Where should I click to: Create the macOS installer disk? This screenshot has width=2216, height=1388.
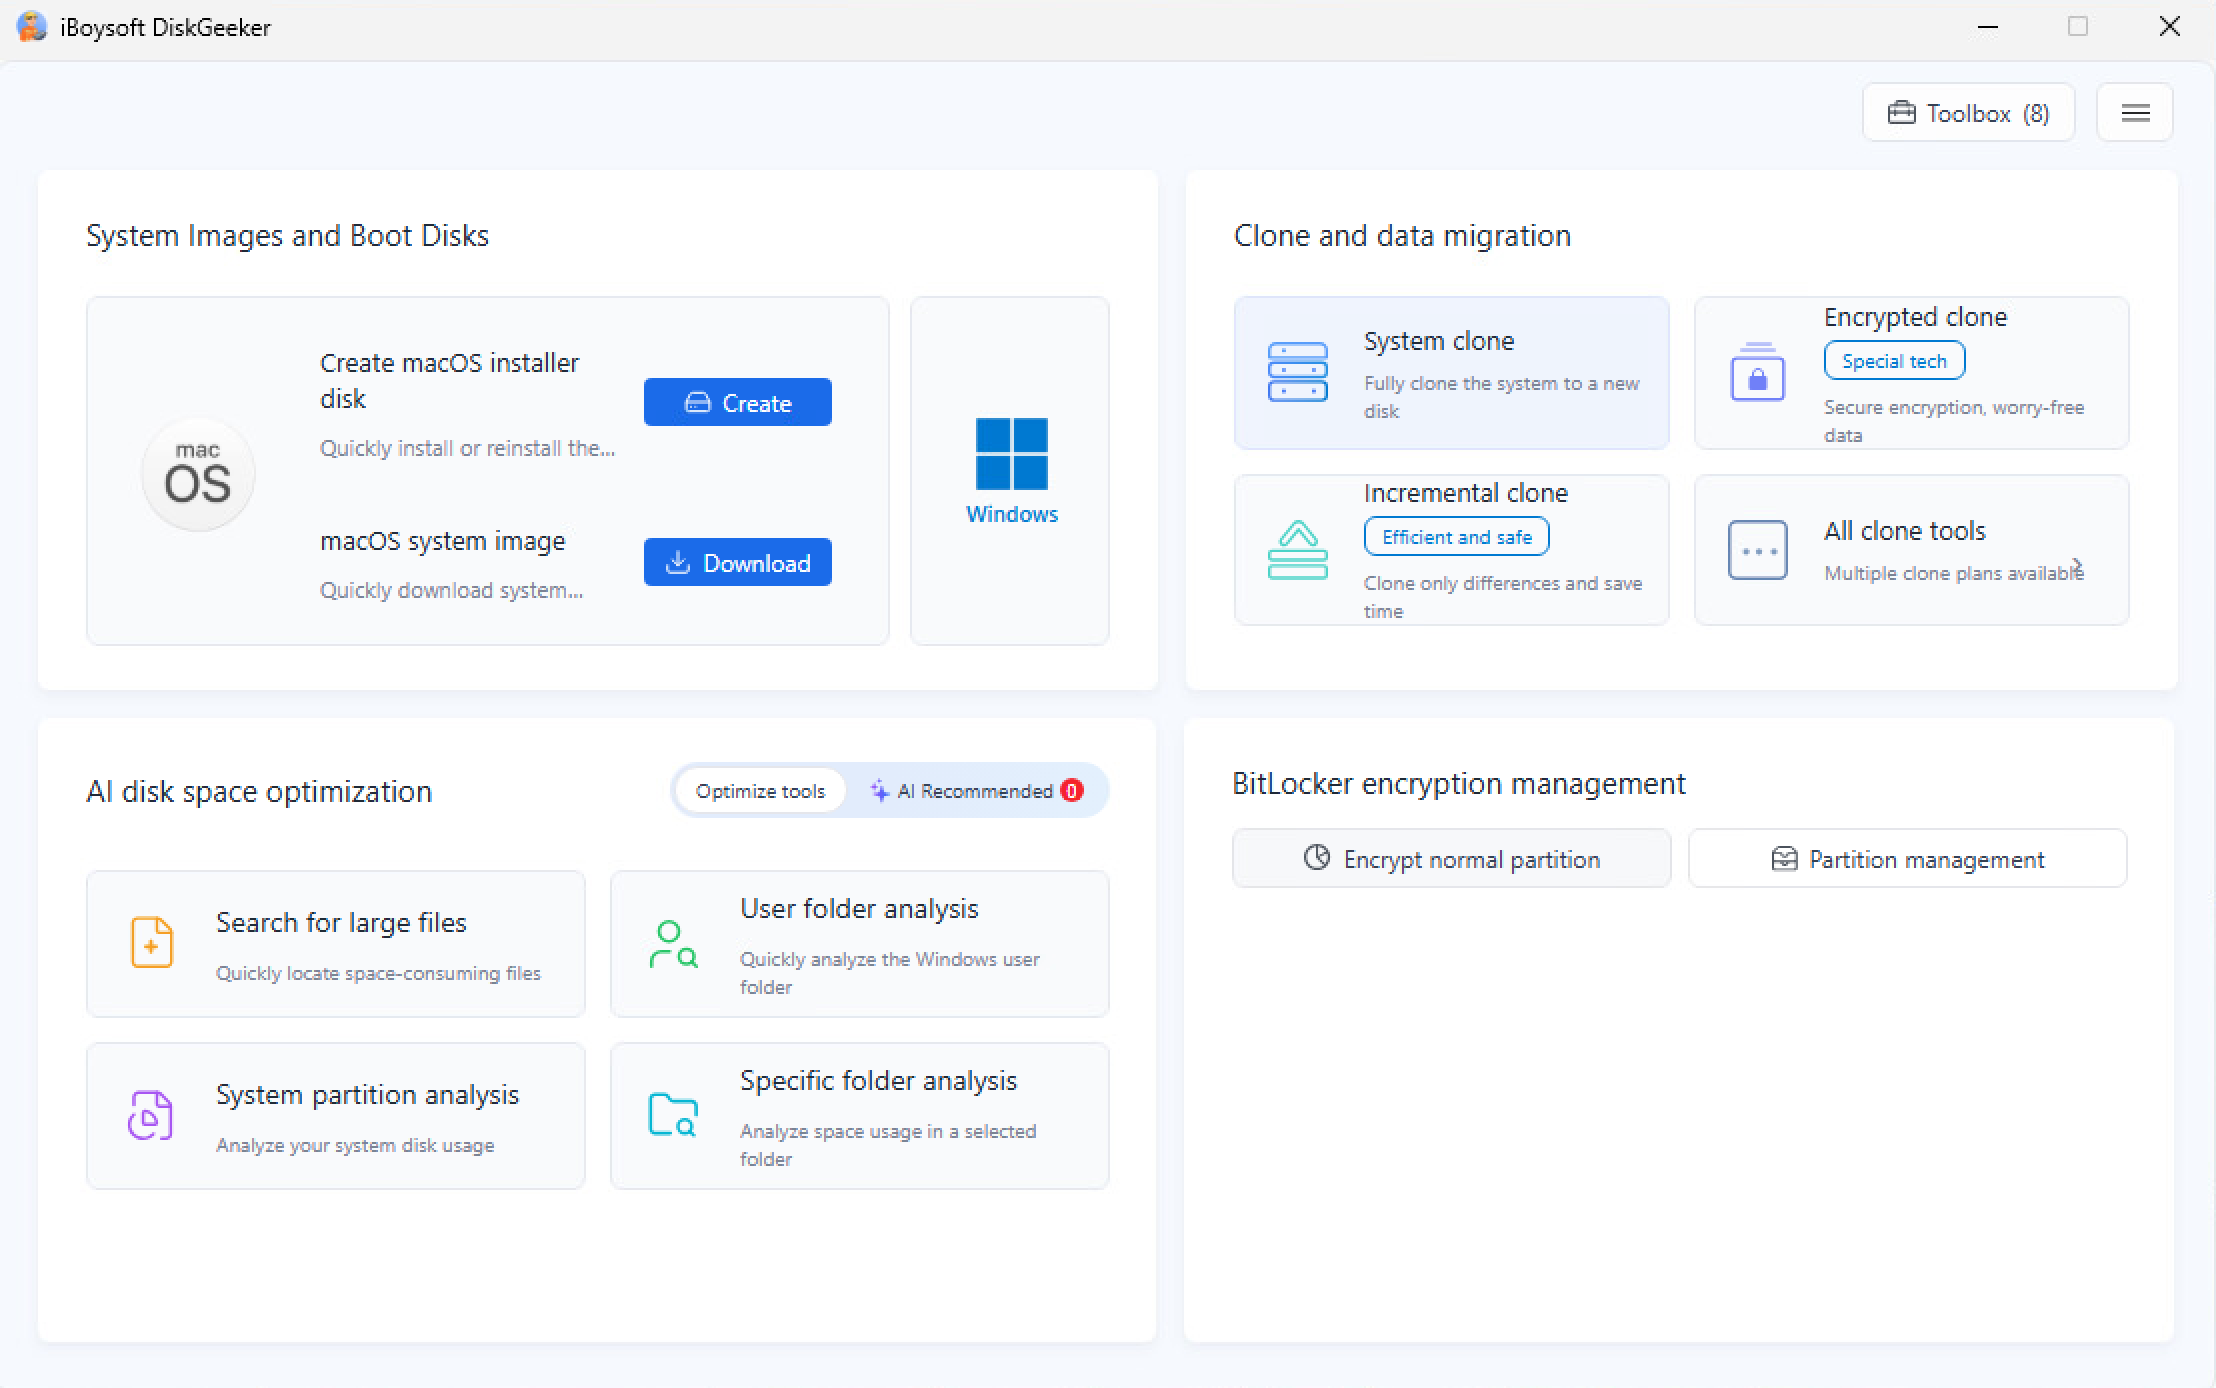pyautogui.click(x=738, y=402)
